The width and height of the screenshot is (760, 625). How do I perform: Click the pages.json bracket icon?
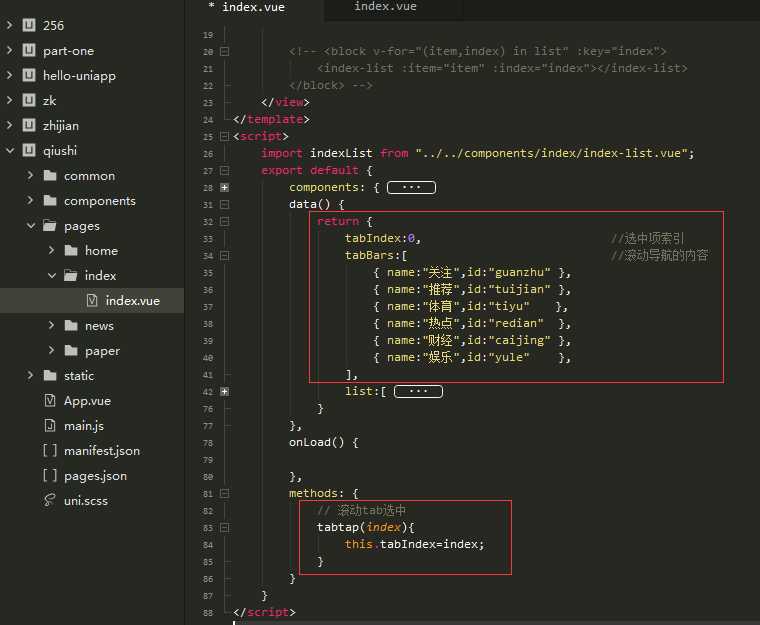[x=50, y=475]
